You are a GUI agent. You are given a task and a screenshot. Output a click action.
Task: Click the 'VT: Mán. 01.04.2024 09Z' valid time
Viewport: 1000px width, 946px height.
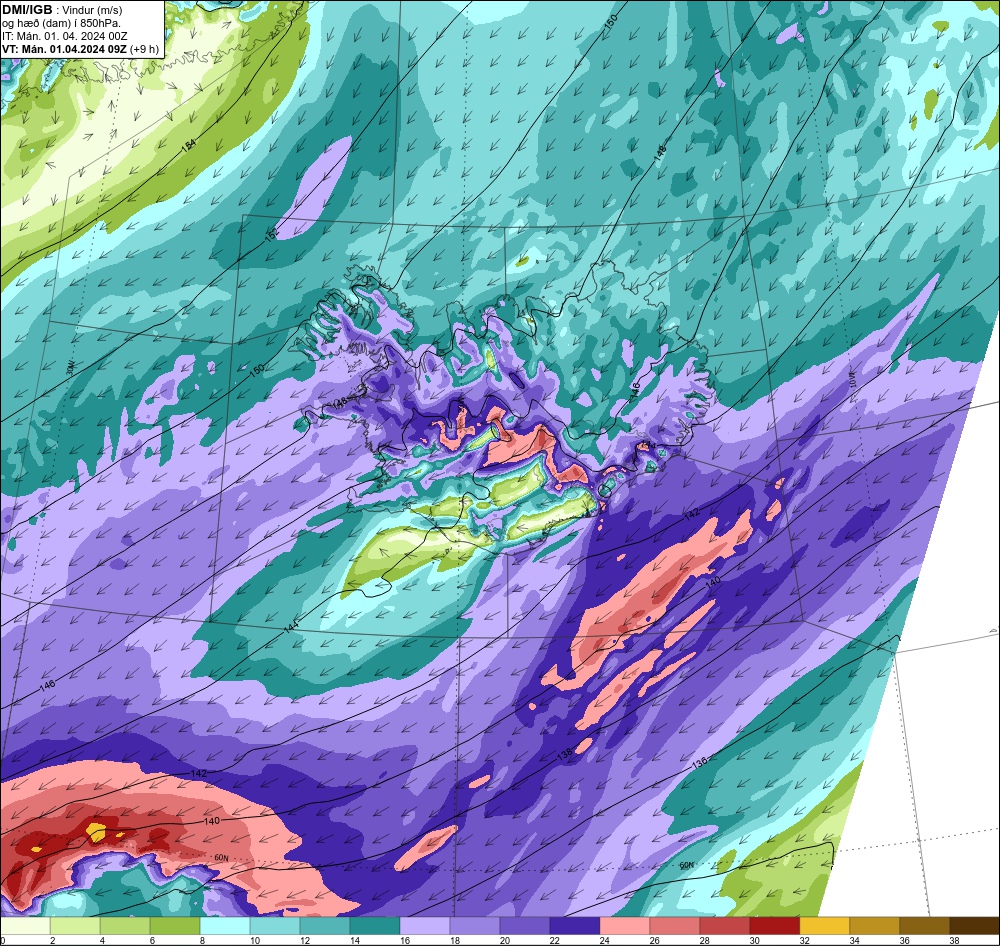click(x=64, y=49)
